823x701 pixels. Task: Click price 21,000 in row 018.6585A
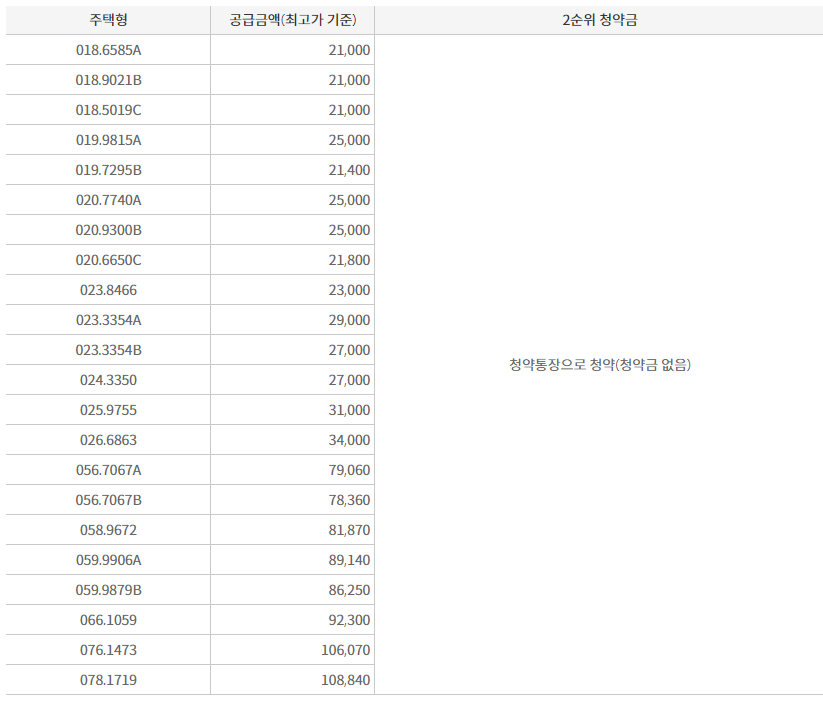(349, 50)
